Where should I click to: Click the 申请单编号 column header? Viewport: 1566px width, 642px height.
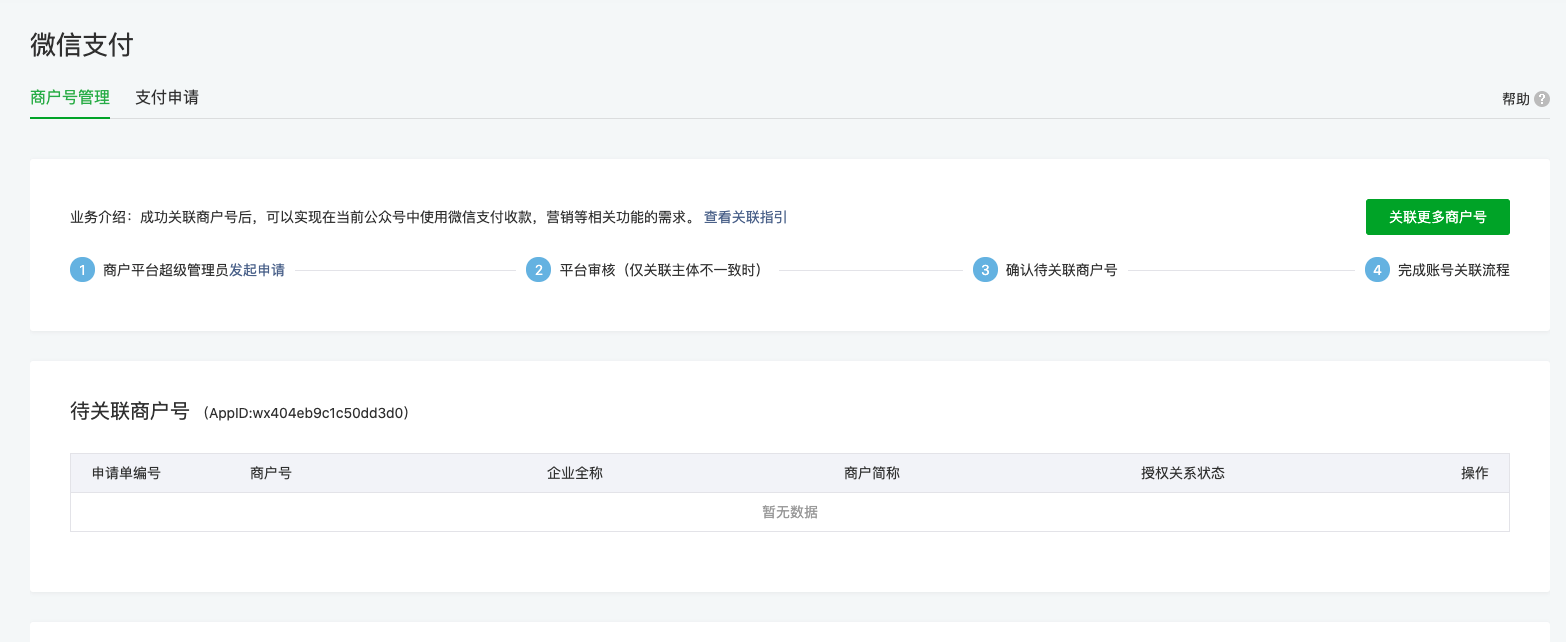(x=126, y=473)
